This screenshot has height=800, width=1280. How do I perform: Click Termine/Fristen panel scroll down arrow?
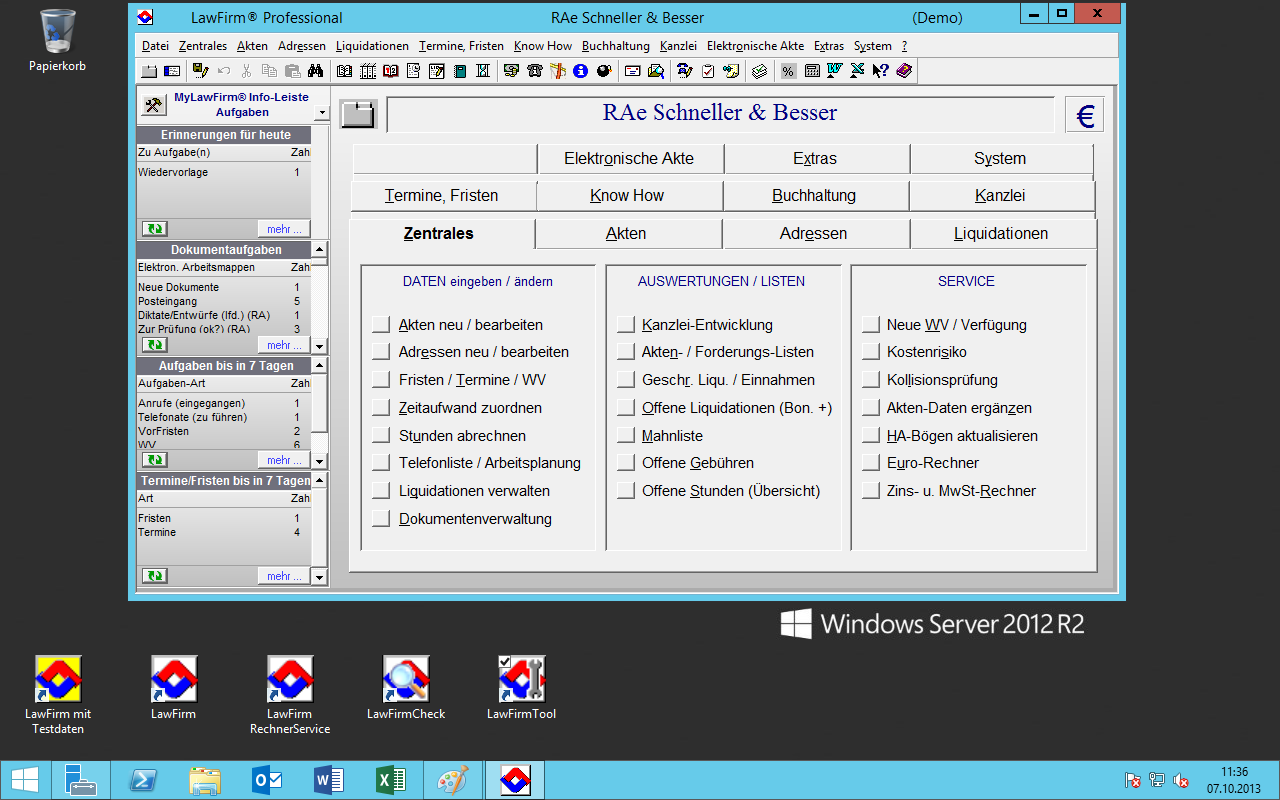pos(319,577)
